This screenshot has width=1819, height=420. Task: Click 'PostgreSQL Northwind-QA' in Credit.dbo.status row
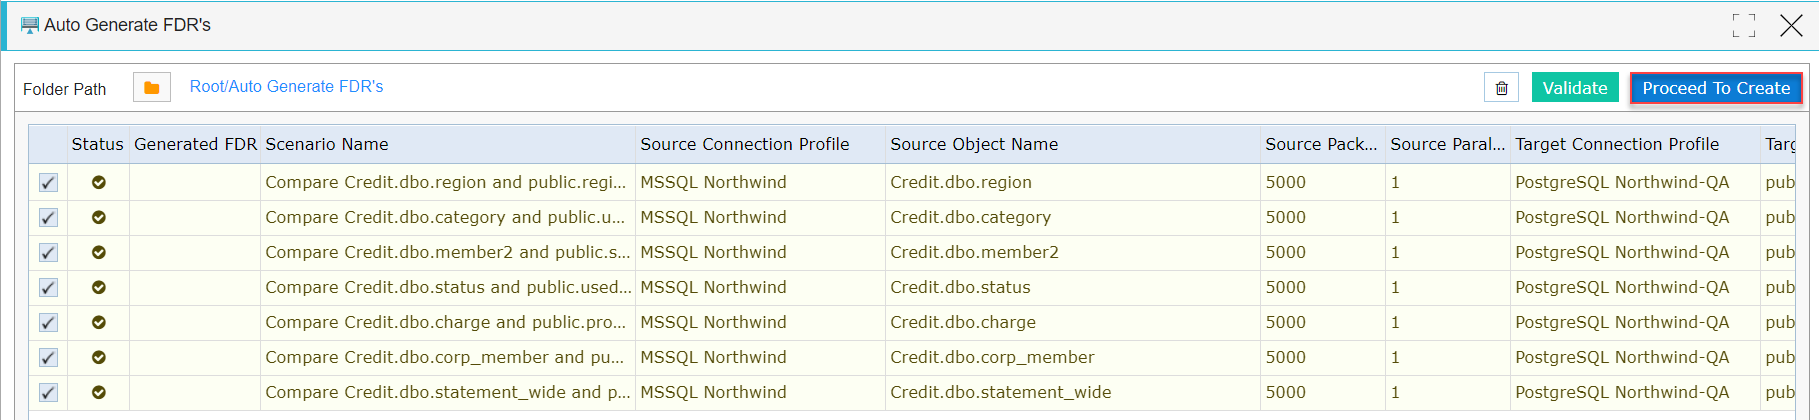(1622, 287)
